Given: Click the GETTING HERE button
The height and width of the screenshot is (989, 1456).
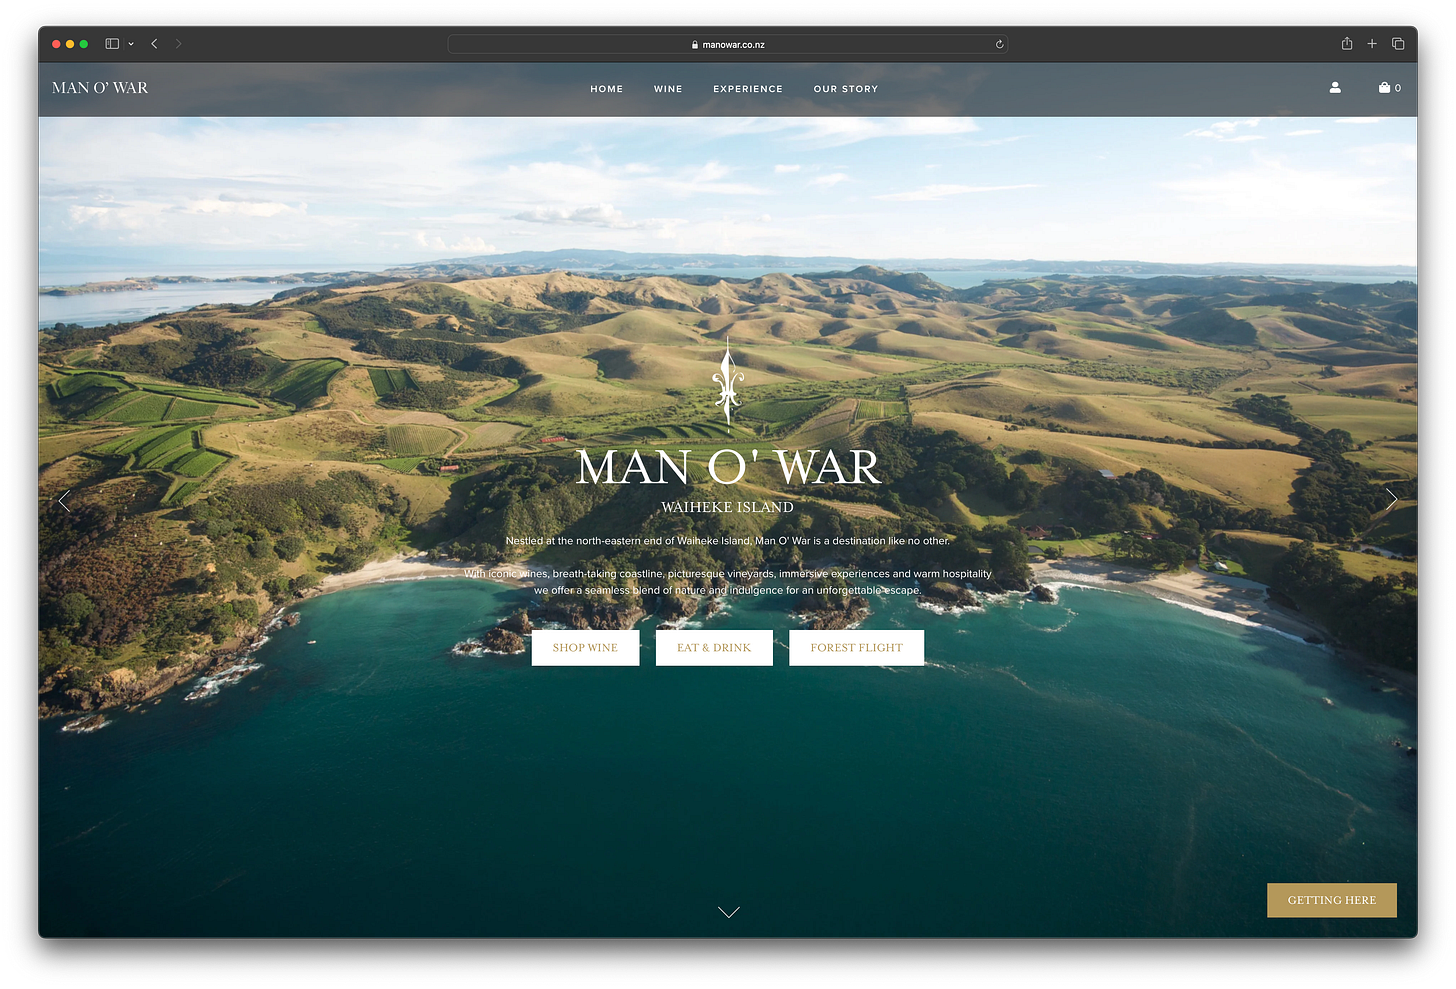Looking at the screenshot, I should point(1332,900).
